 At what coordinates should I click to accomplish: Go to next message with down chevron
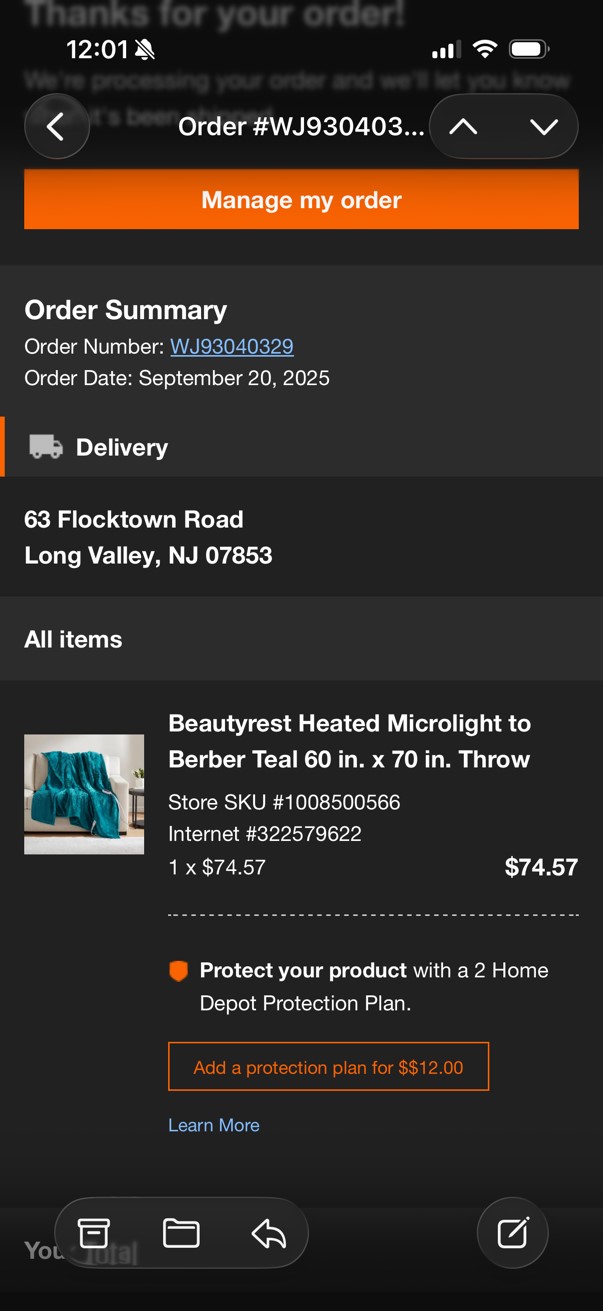tap(544, 127)
